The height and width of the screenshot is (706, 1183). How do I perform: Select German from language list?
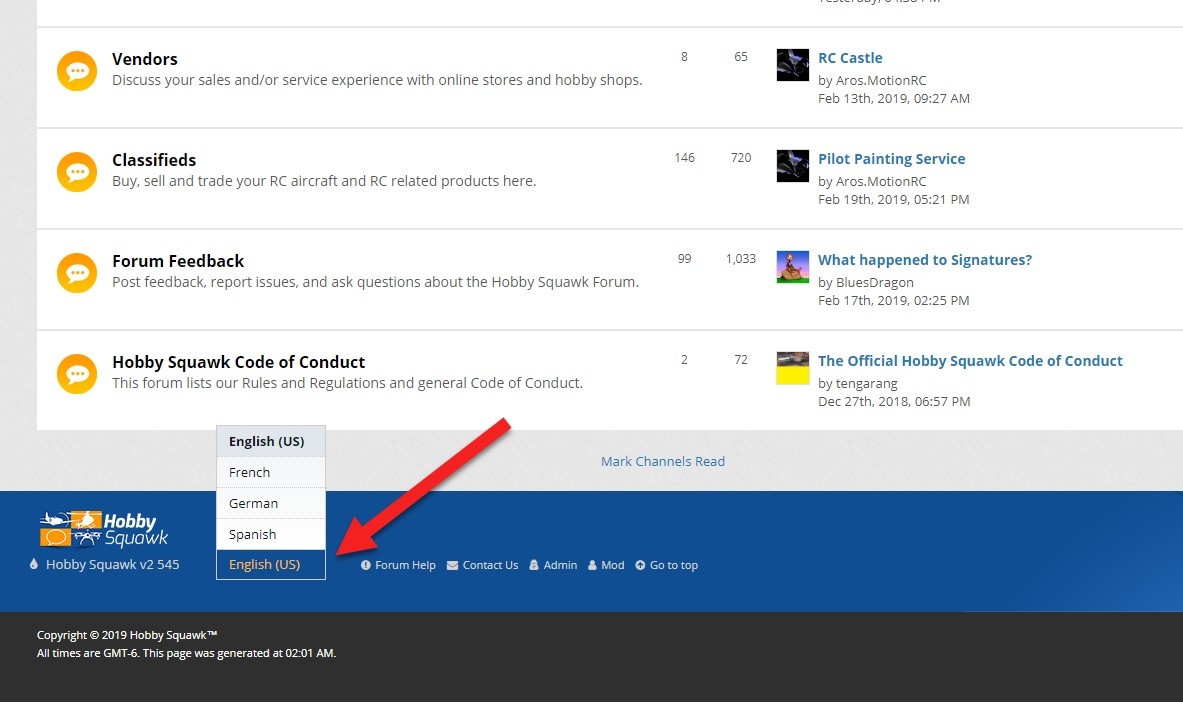[271, 503]
